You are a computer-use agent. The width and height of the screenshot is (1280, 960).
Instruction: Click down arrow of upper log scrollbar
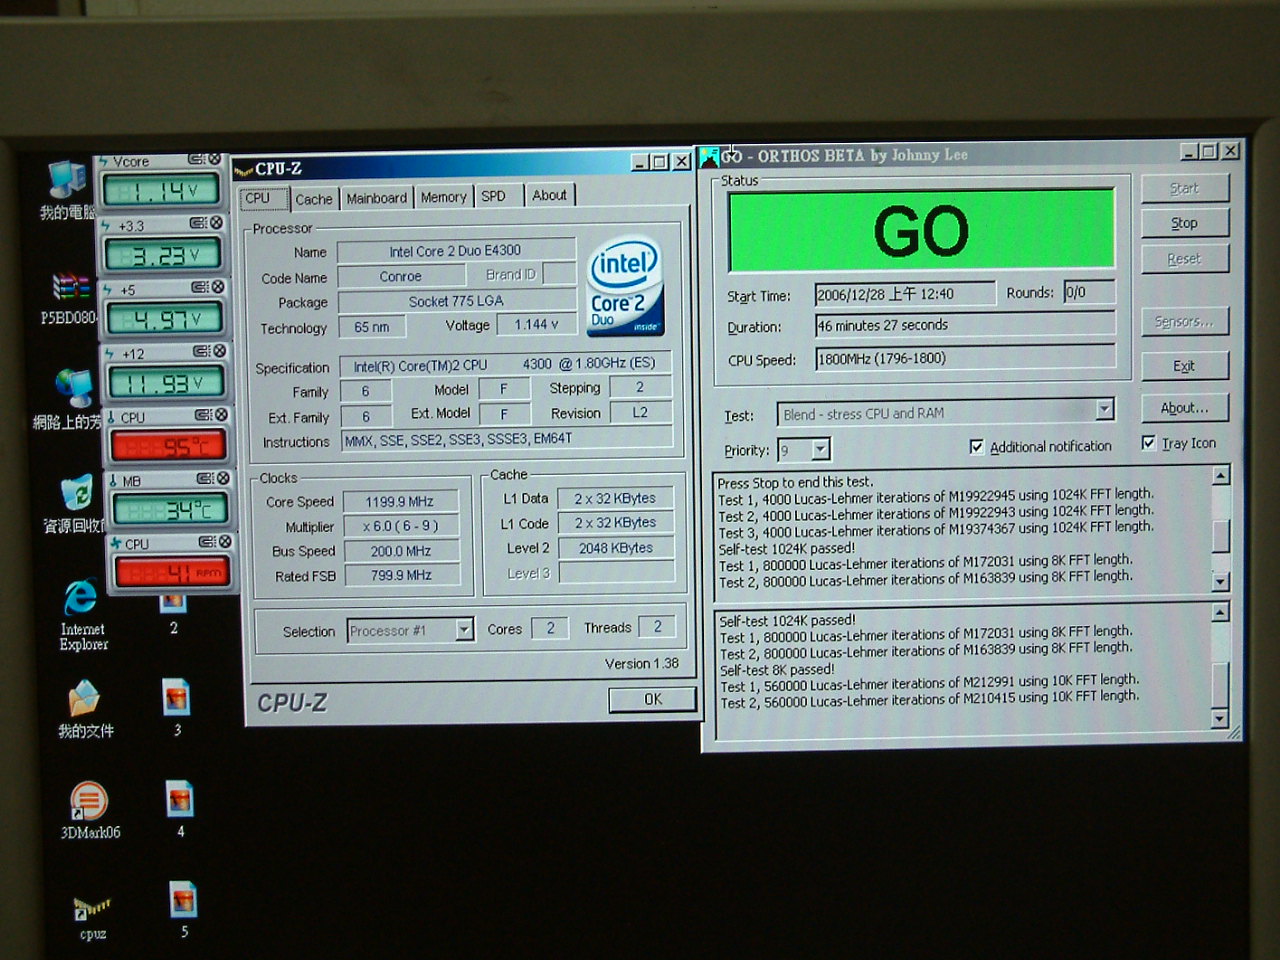pos(1220,581)
